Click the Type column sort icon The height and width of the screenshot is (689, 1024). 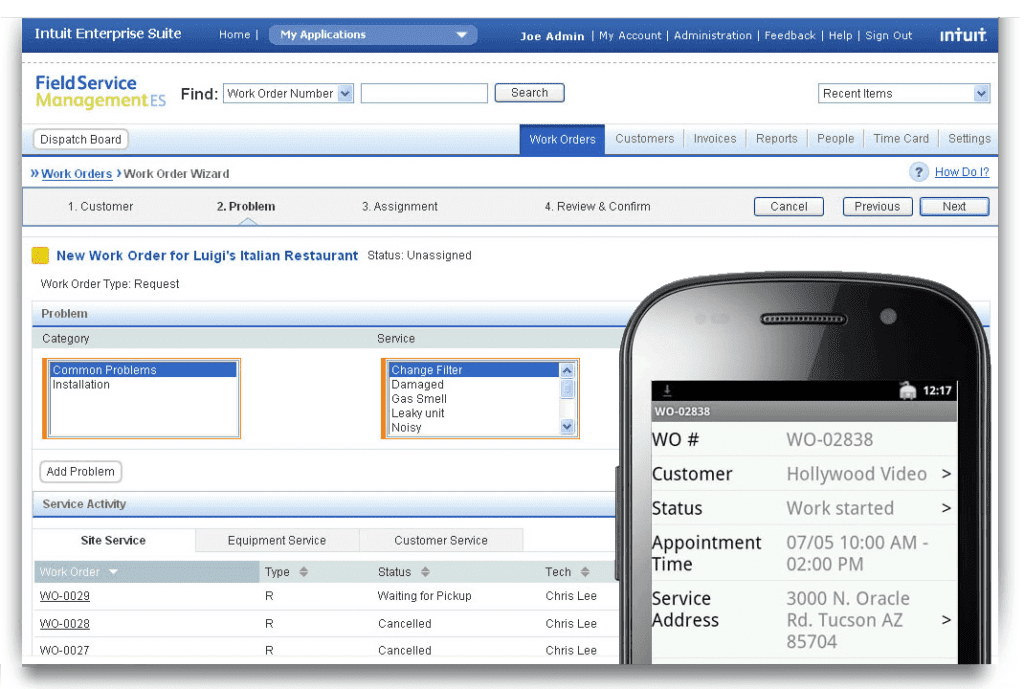click(303, 571)
